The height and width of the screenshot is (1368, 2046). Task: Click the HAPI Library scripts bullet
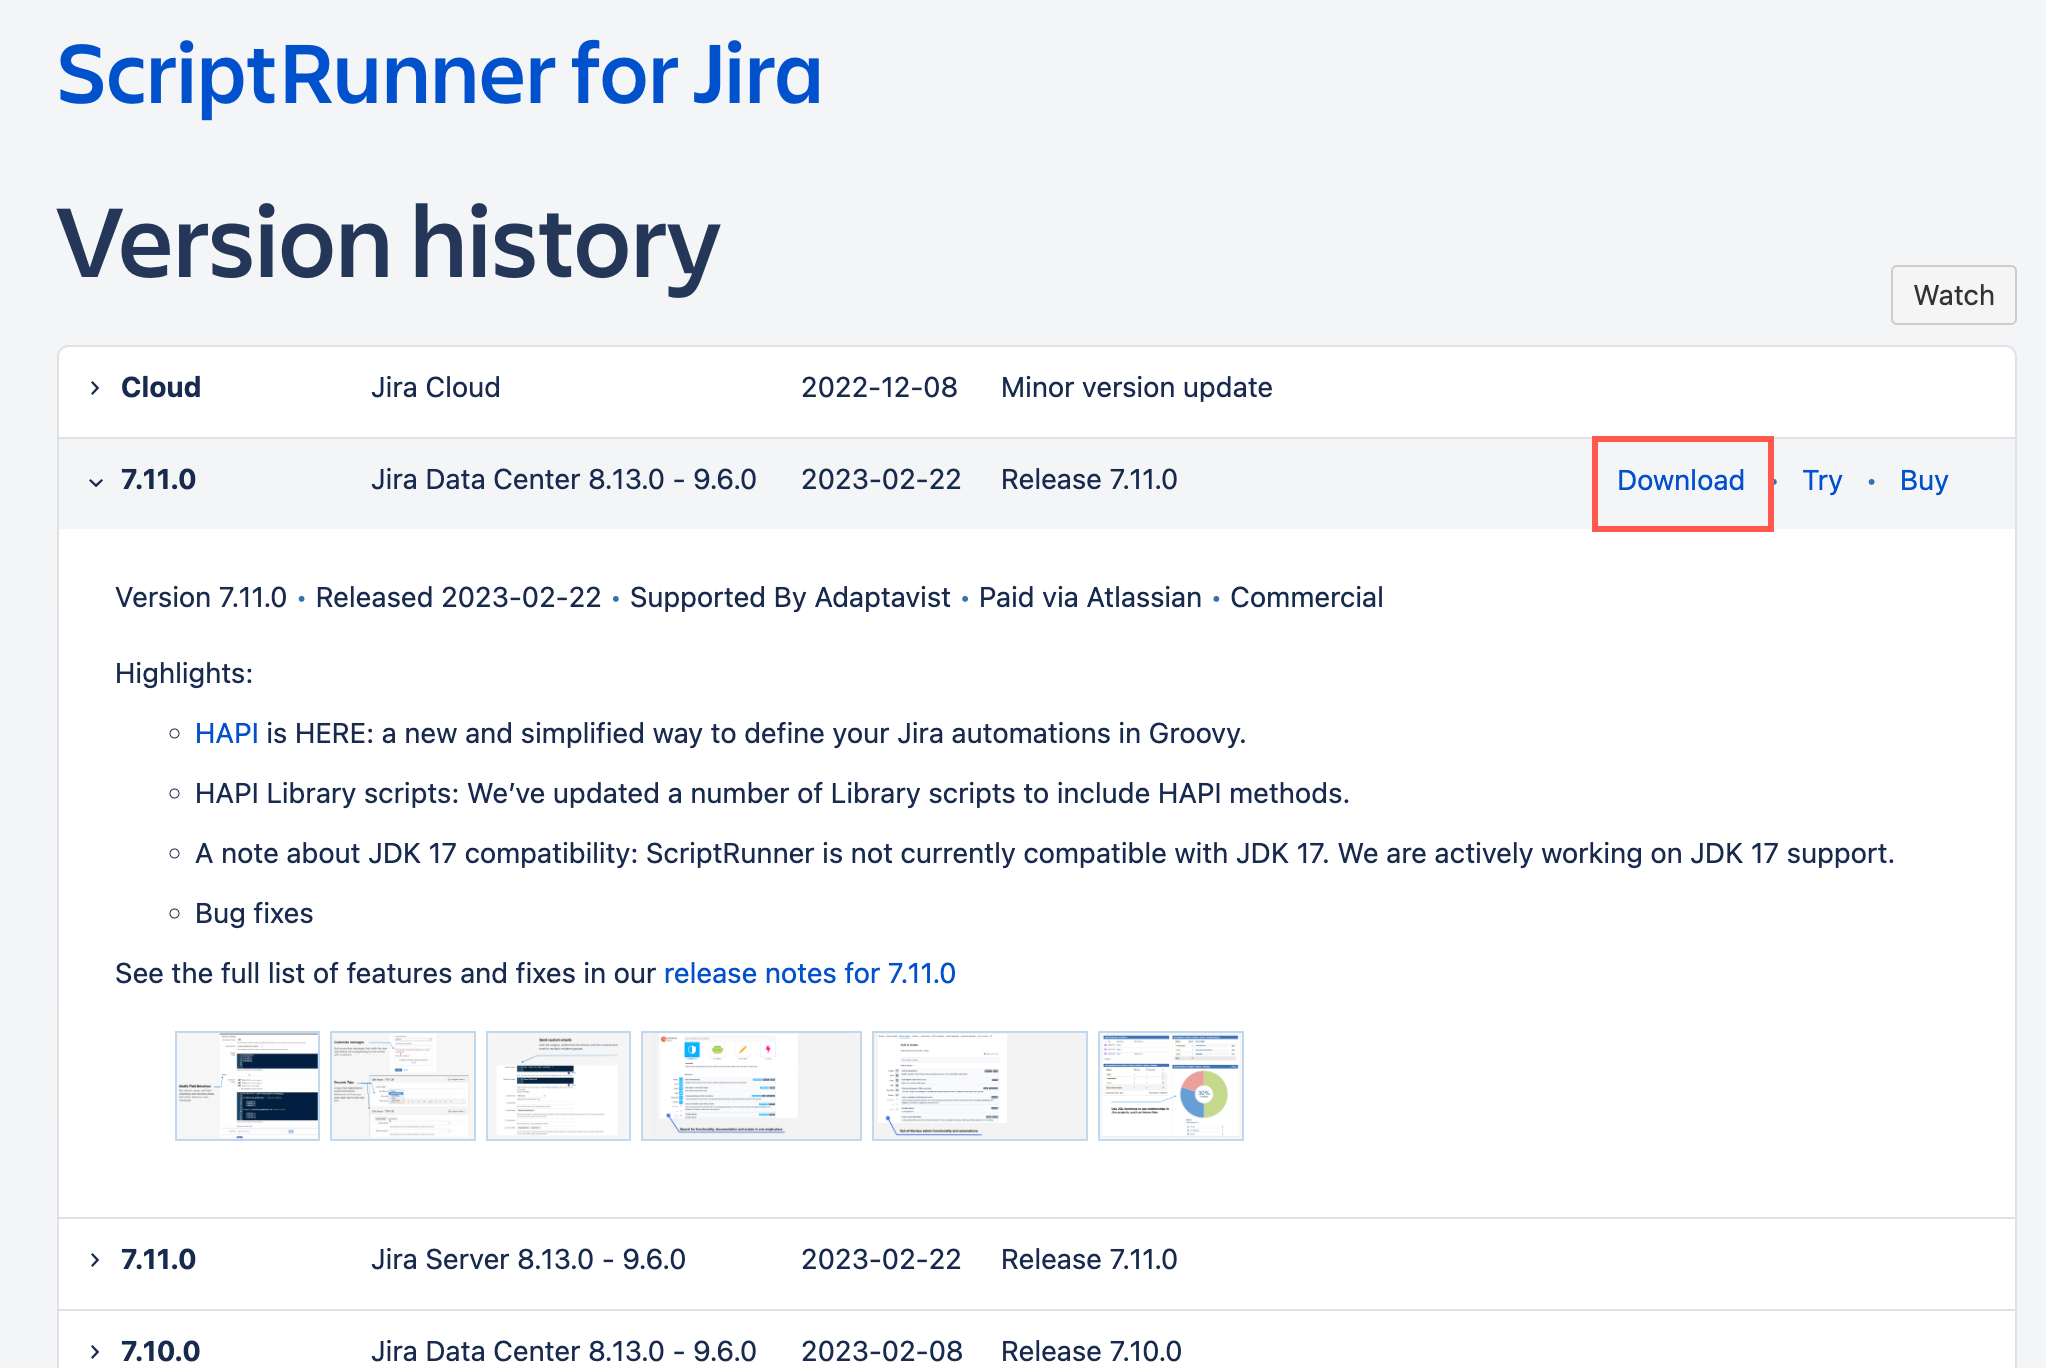tap(772, 793)
